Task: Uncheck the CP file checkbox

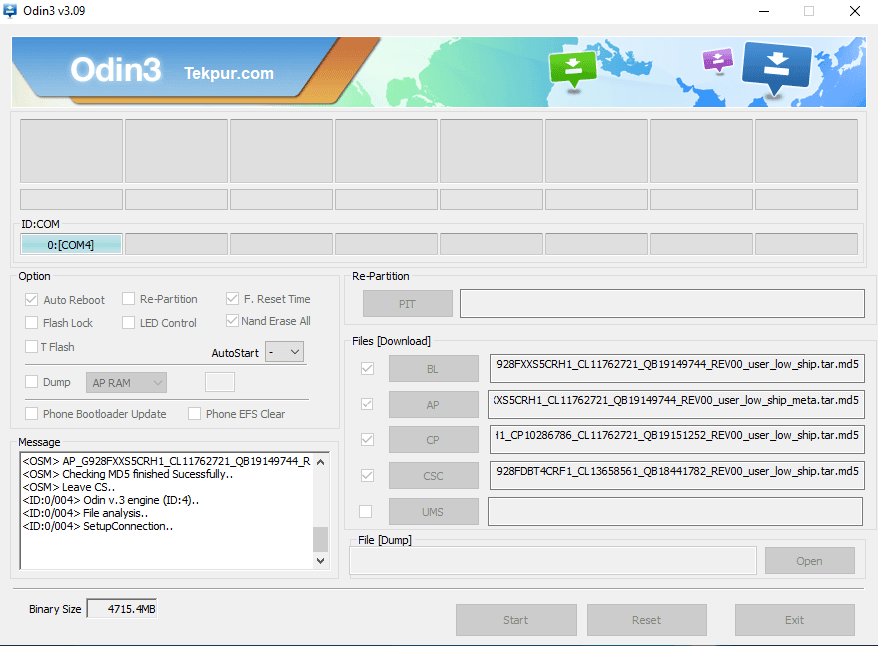Action: point(367,439)
